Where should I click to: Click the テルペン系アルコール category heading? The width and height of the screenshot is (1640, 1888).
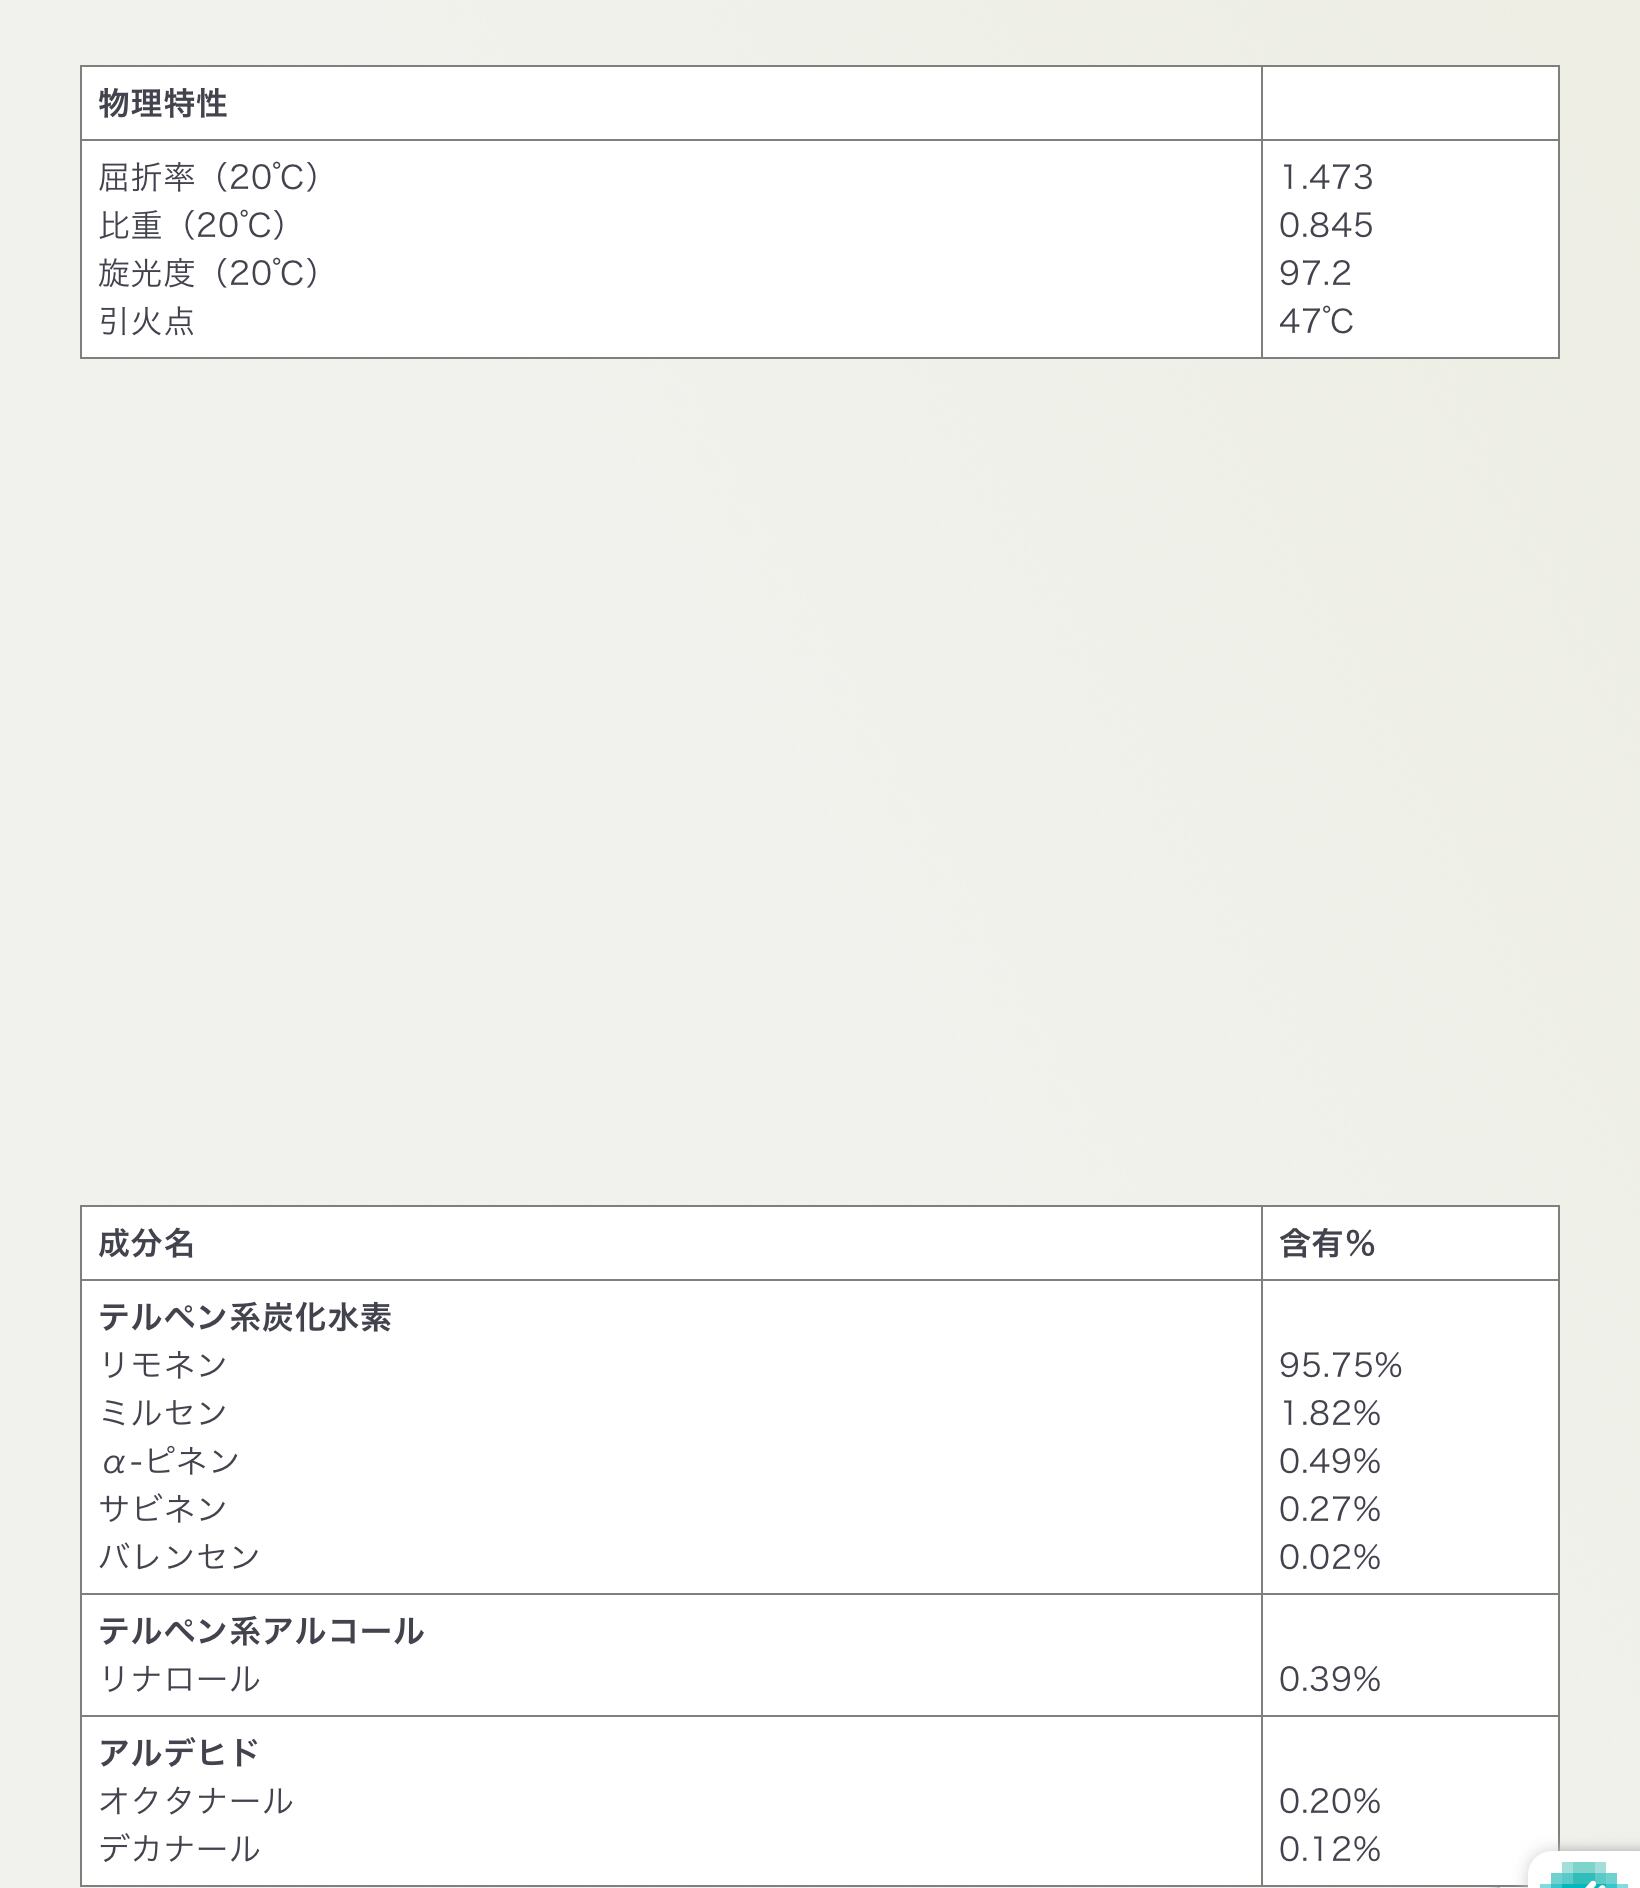[261, 1631]
